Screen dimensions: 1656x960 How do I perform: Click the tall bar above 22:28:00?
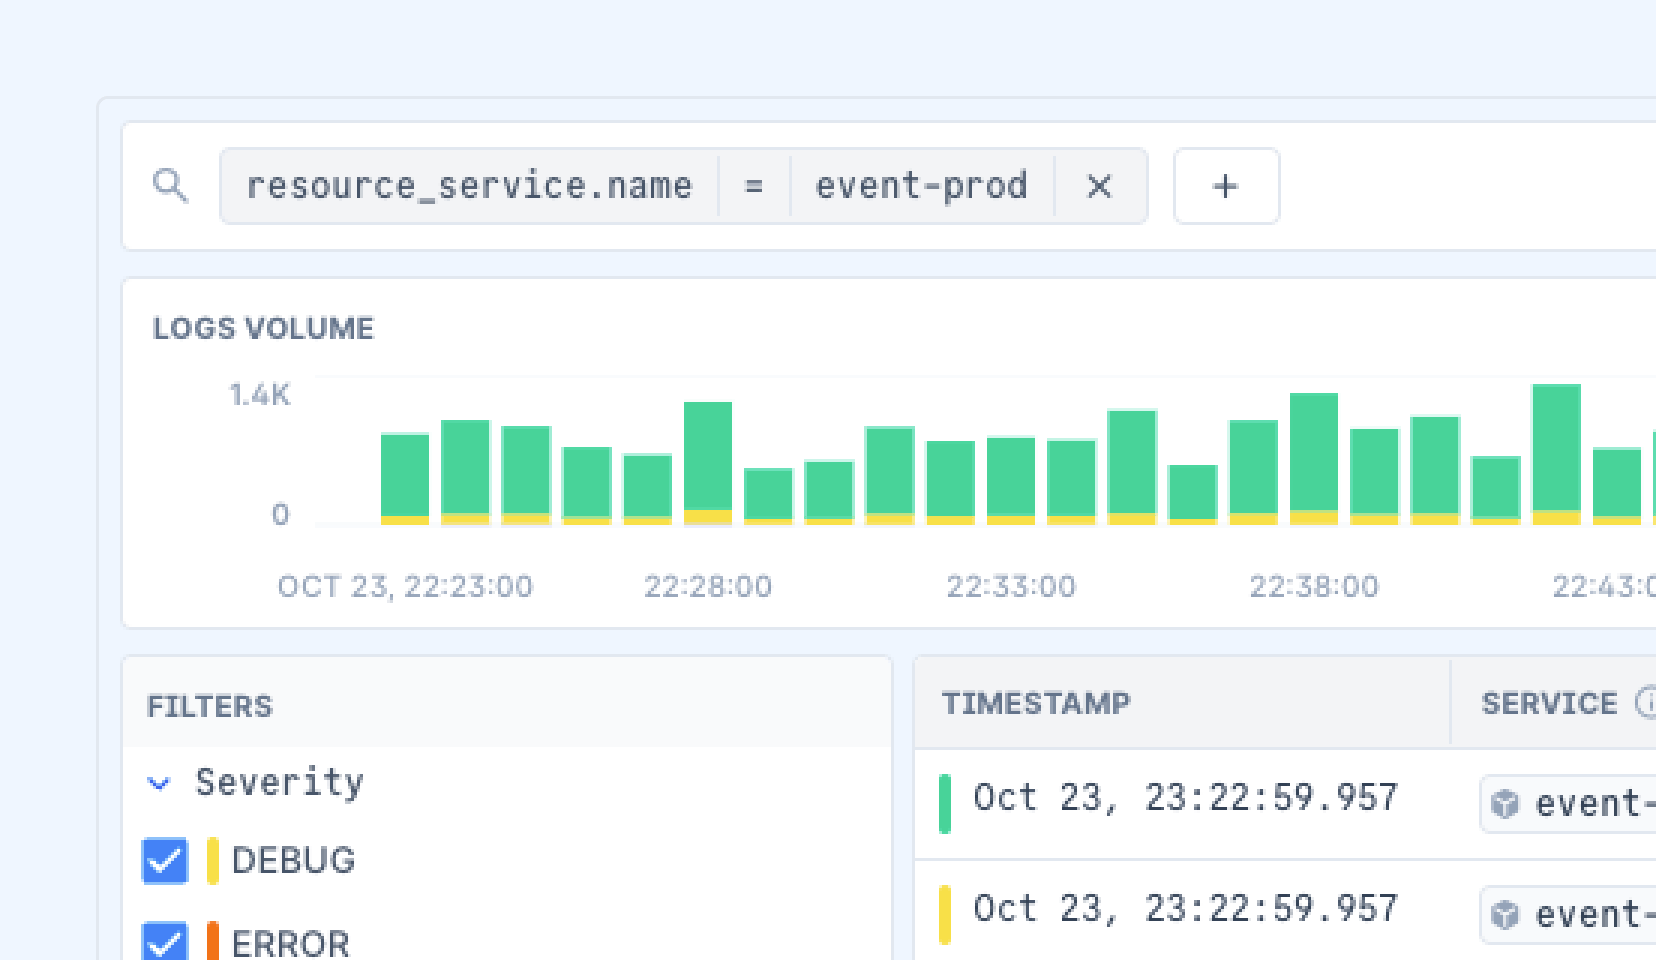coord(708,463)
